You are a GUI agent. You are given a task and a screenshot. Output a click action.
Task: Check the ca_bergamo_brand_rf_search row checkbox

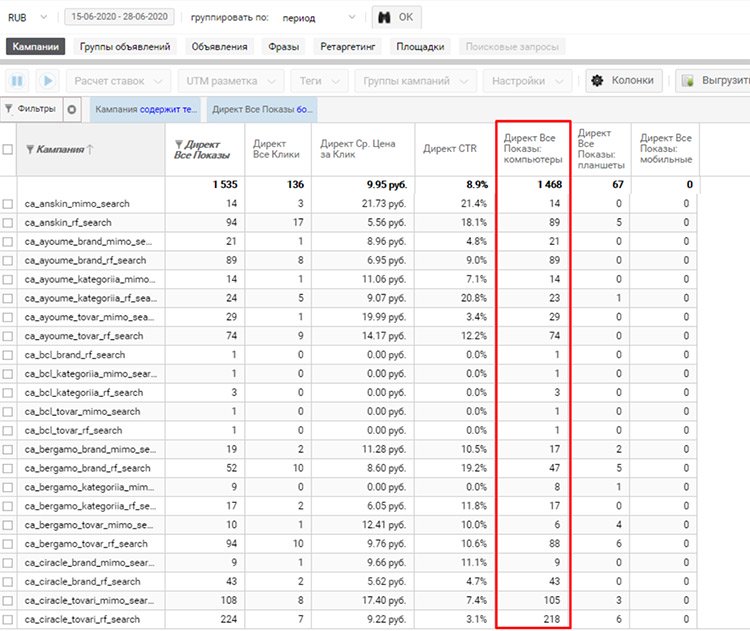coord(8,468)
